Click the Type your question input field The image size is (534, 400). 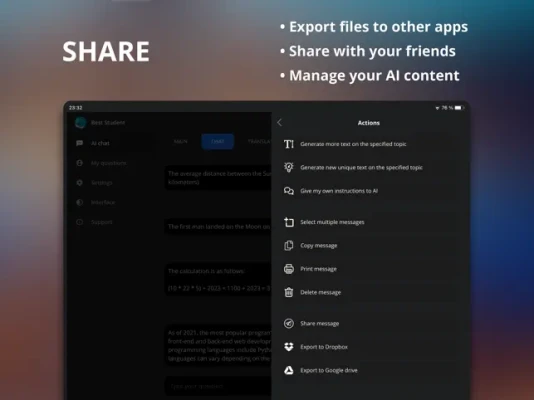(218, 386)
